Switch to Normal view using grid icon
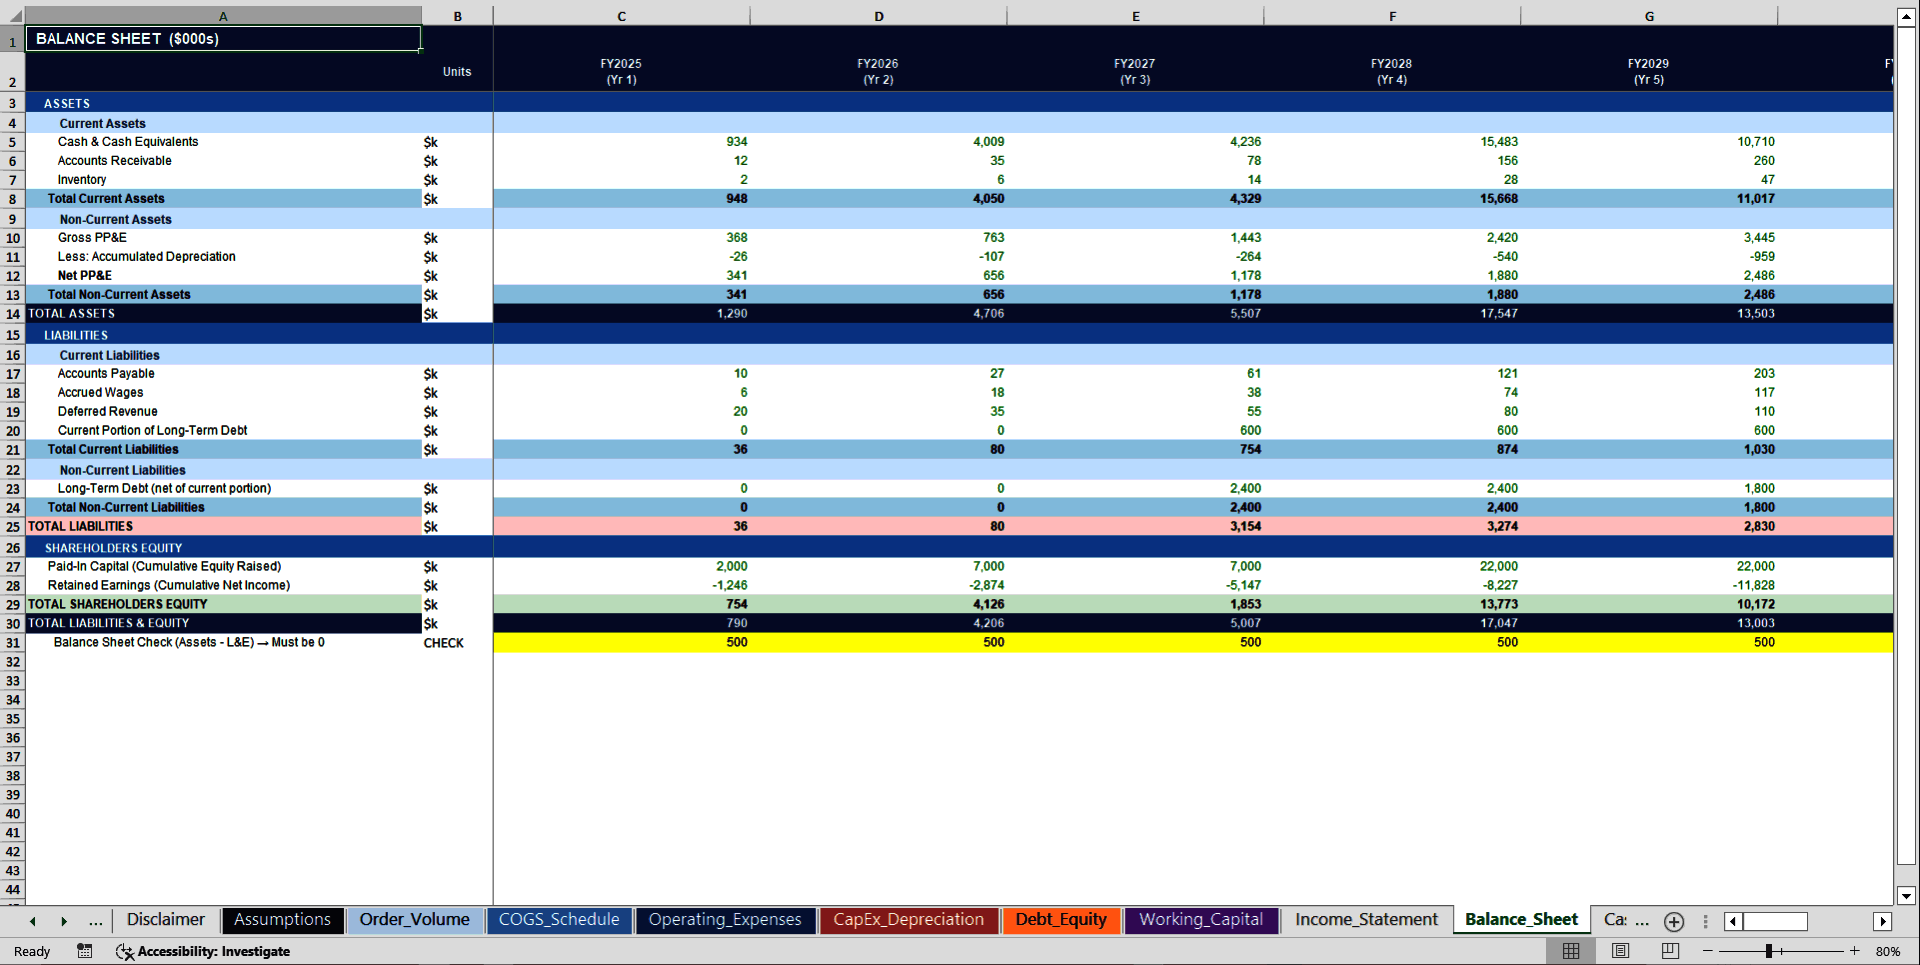 [1570, 951]
